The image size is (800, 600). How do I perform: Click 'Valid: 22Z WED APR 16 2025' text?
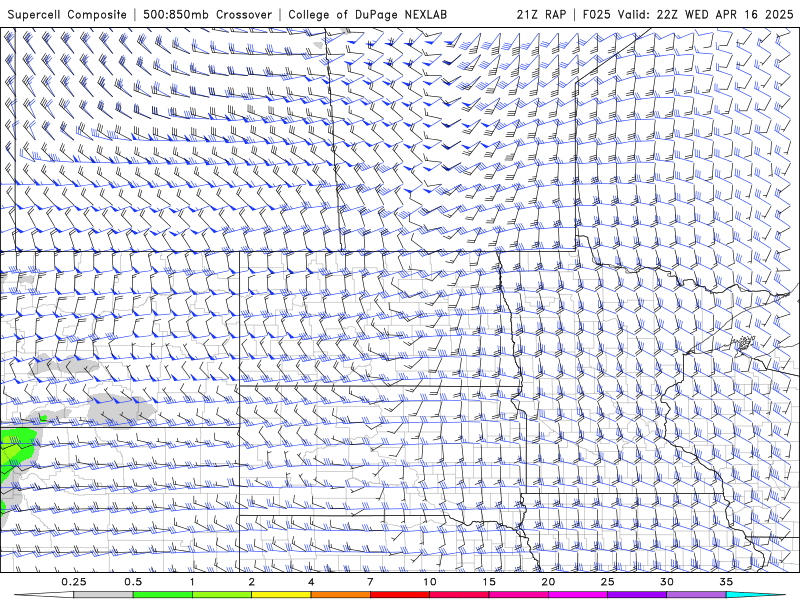click(705, 15)
